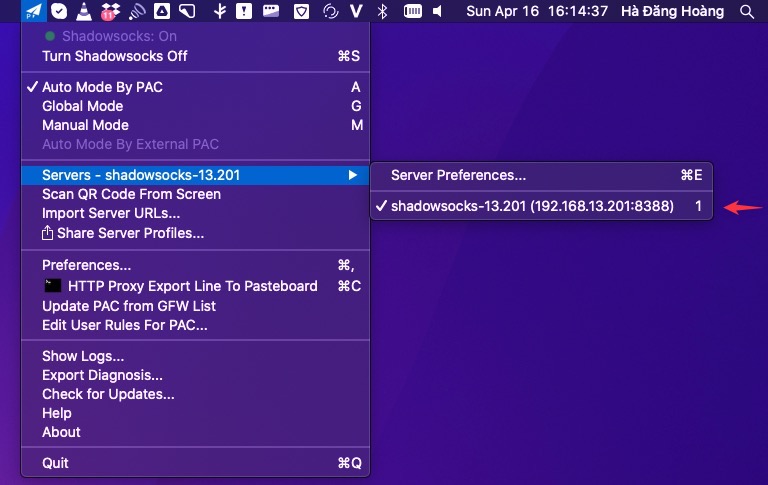
Task: Select Show Logs...
Action: point(195,356)
